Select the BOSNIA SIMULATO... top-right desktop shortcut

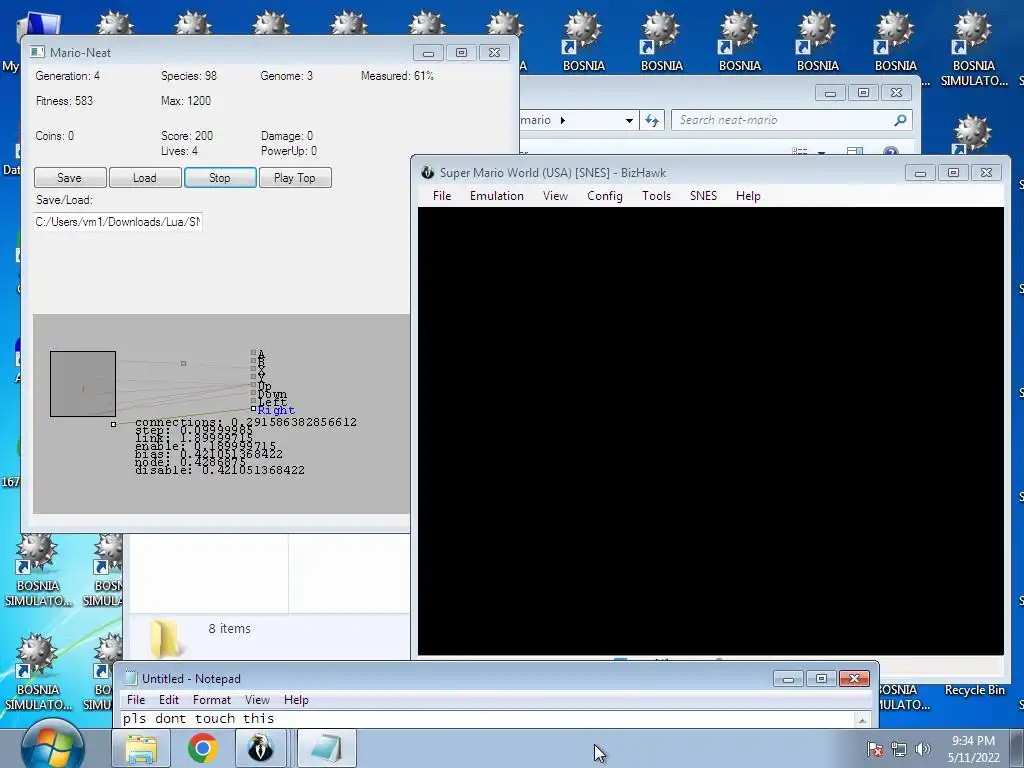pyautogui.click(x=973, y=50)
